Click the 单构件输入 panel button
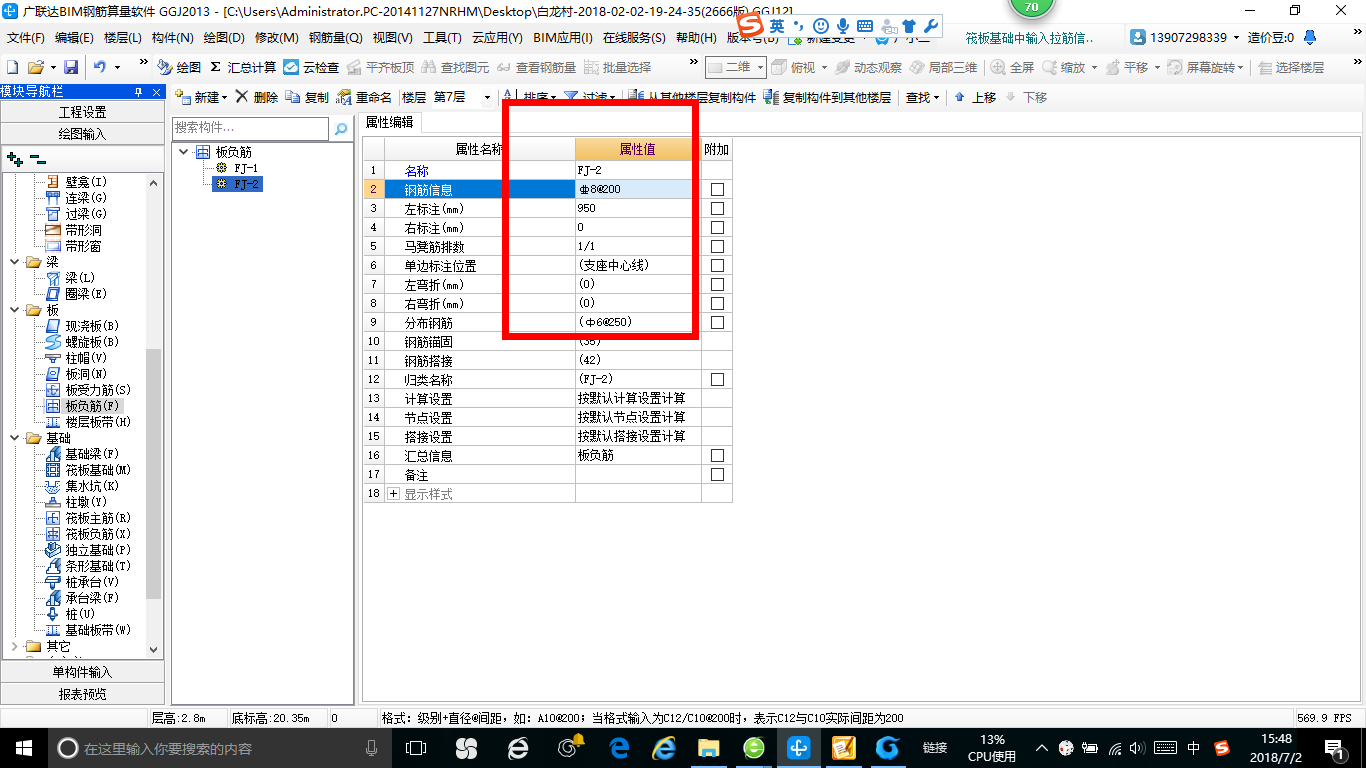 83,672
